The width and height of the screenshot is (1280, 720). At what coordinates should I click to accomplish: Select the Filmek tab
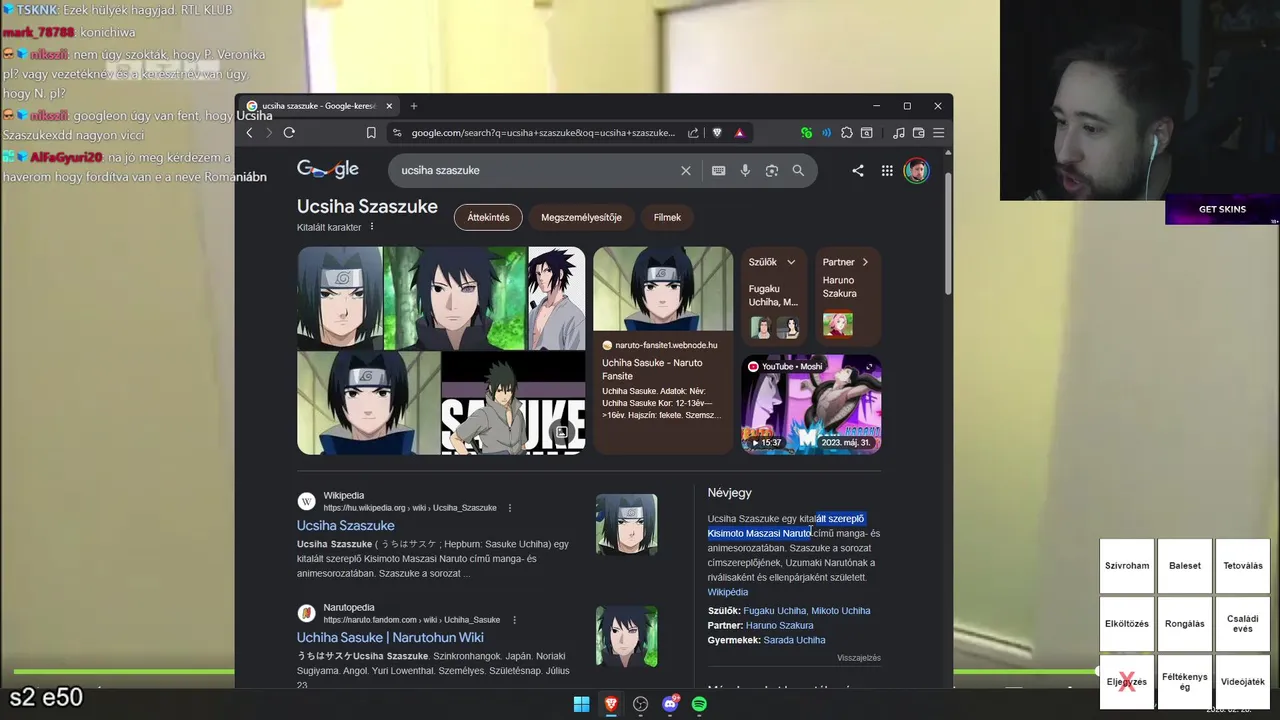click(667, 217)
